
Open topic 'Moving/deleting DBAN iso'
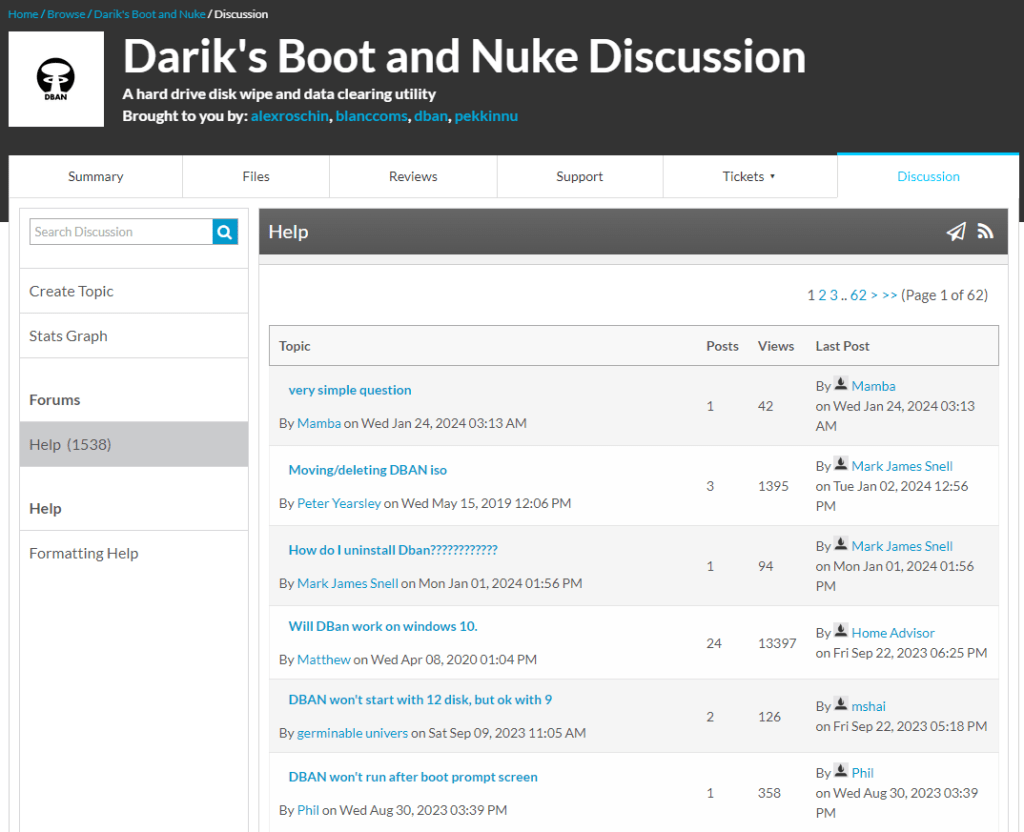point(368,470)
